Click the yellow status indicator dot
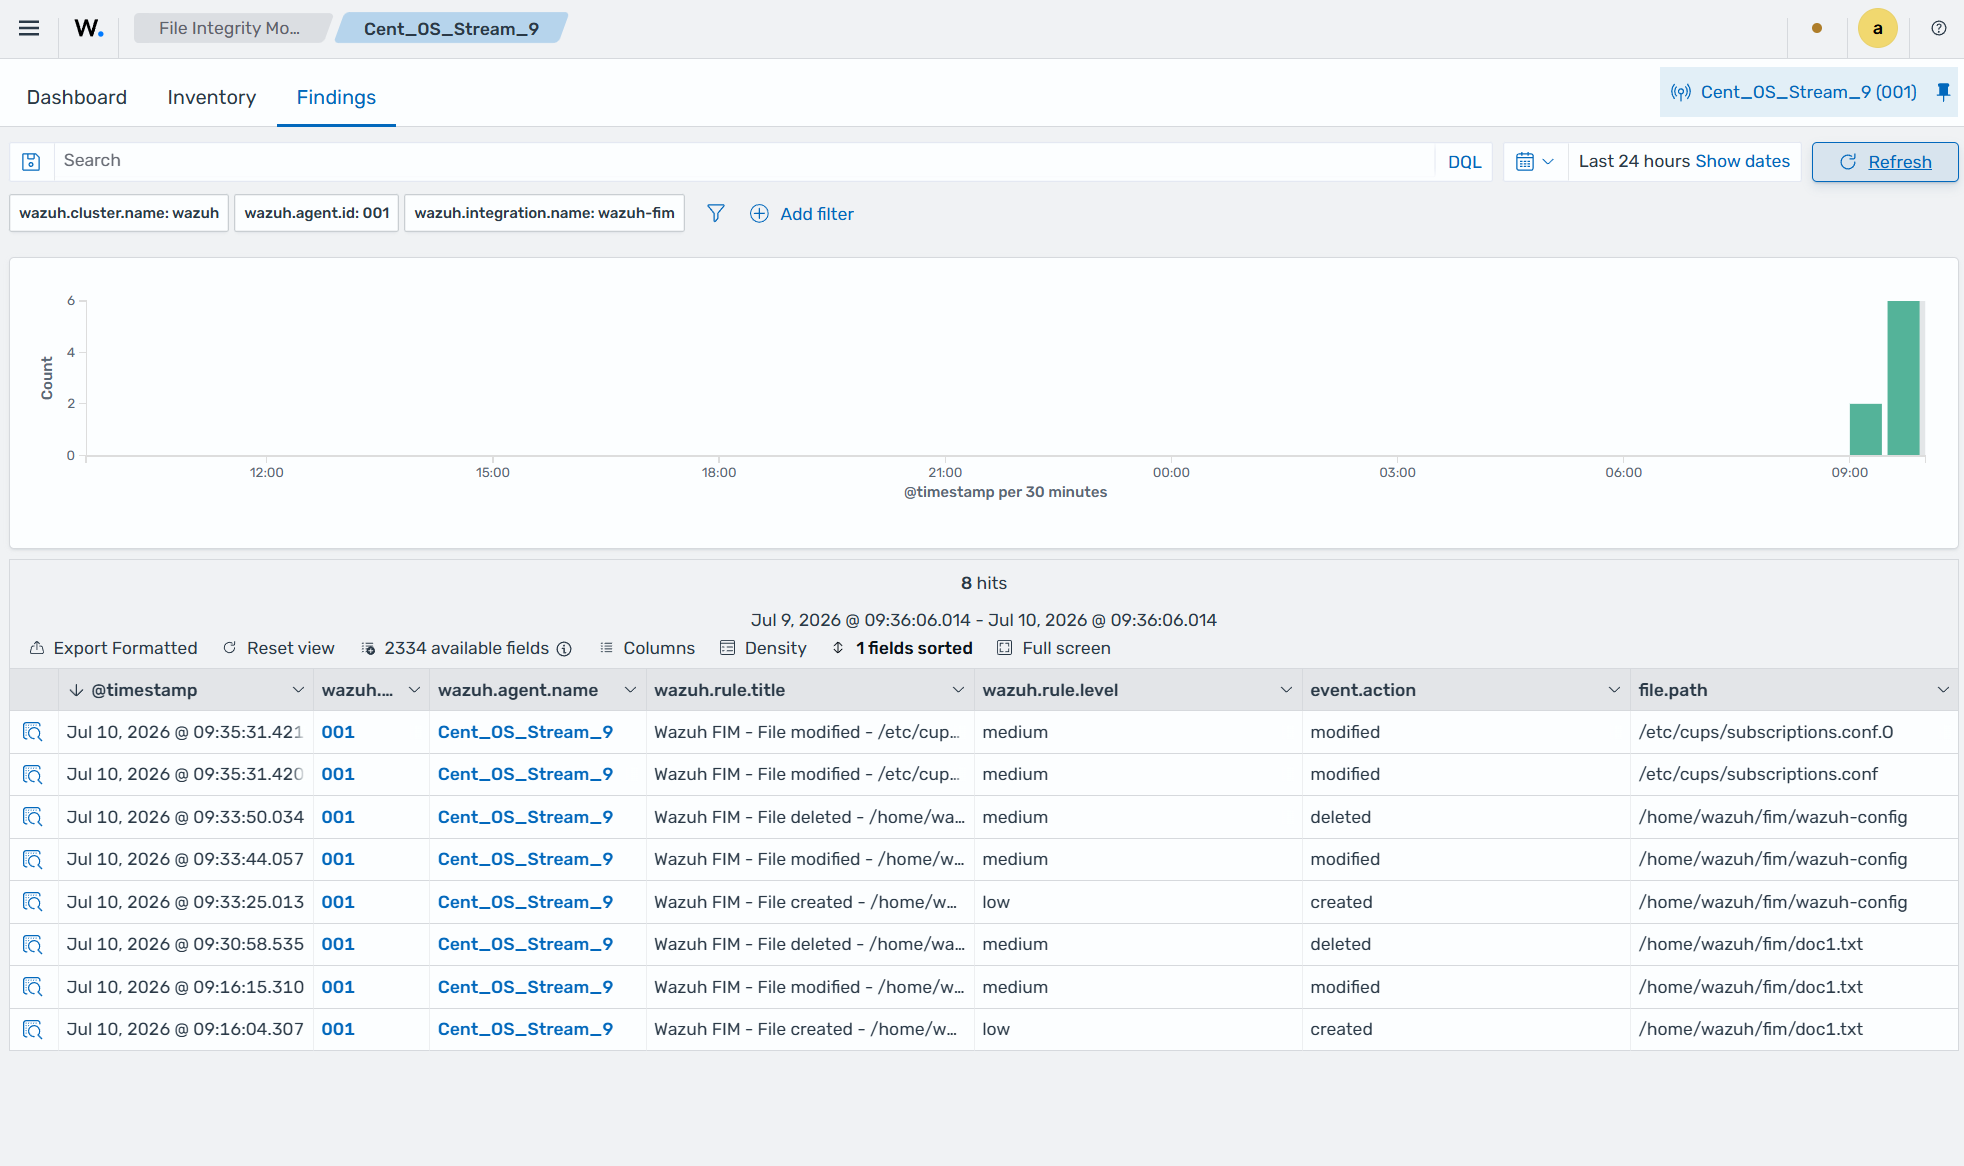Screen dimensions: 1964x1166 [x=1817, y=28]
